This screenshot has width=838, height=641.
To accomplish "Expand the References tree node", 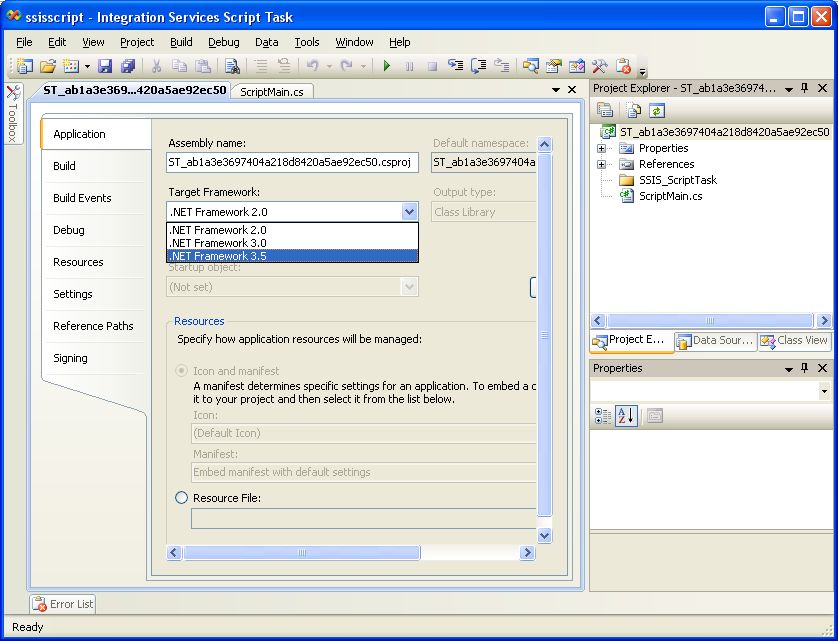I will 602,164.
